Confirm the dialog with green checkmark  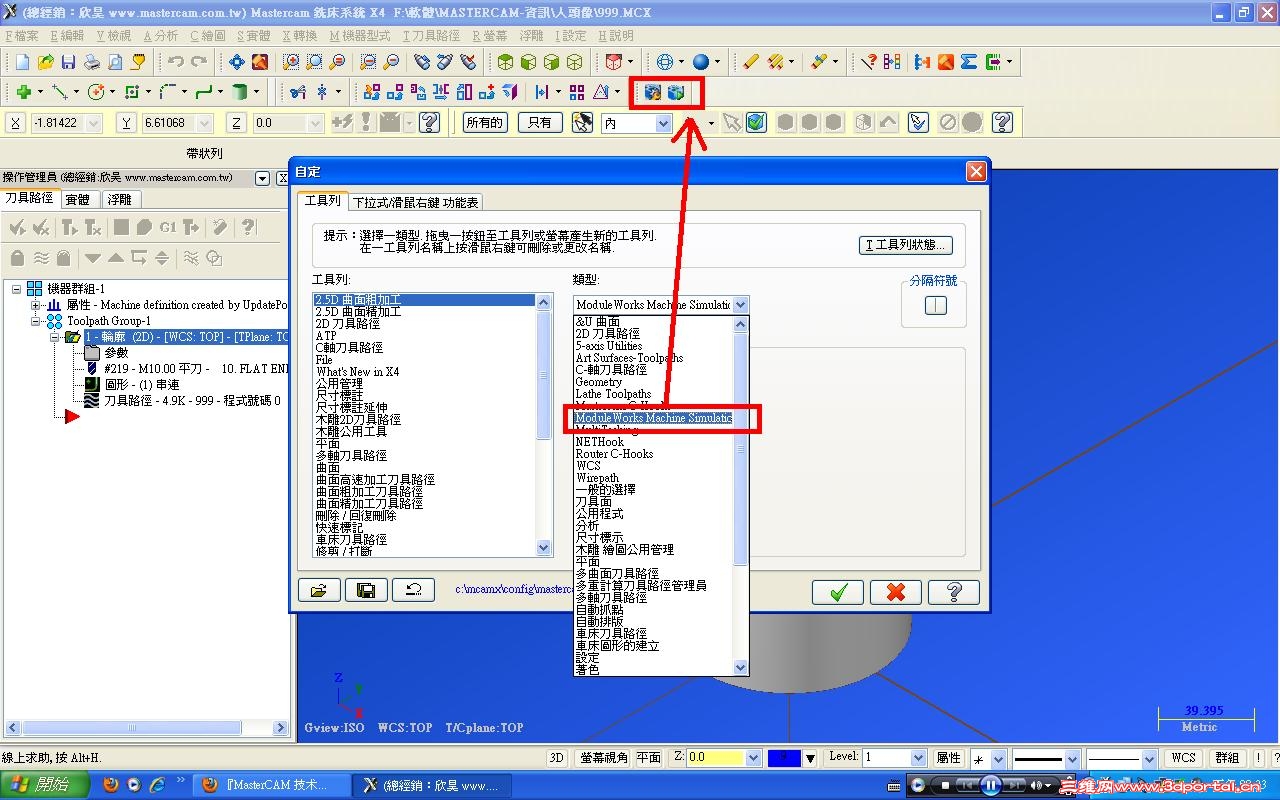838,592
